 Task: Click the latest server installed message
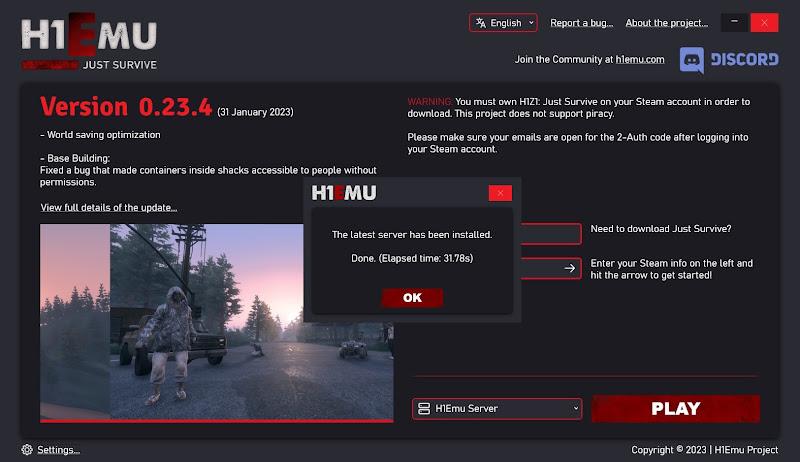(412, 235)
